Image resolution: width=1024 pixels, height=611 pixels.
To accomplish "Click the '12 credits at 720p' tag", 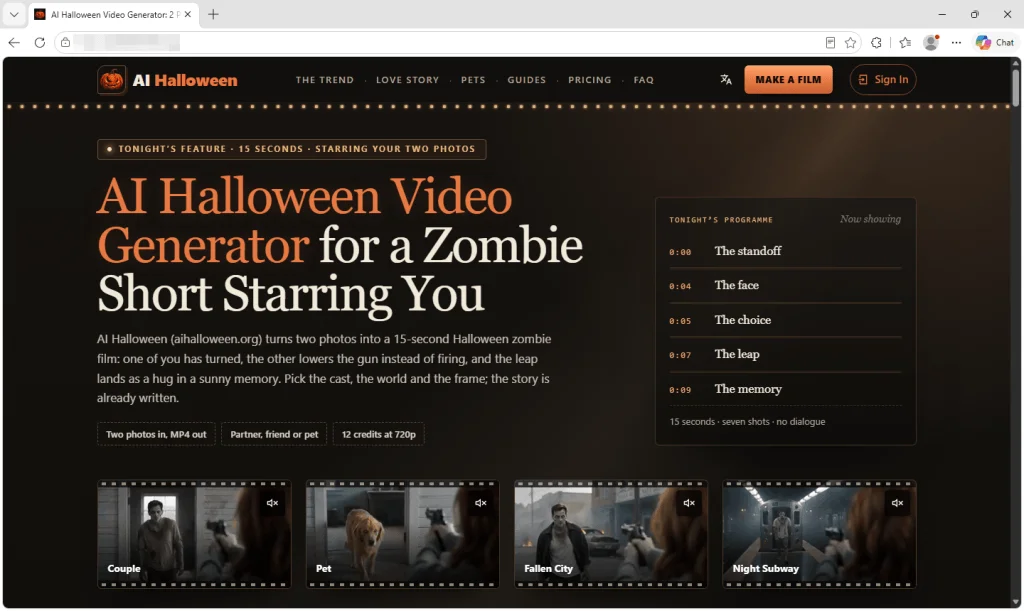I will pos(379,434).
